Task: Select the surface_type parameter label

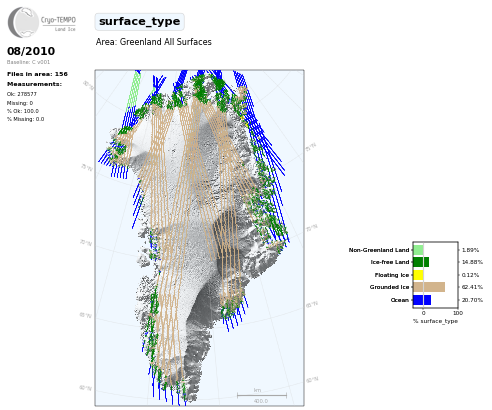Action: point(140,22)
